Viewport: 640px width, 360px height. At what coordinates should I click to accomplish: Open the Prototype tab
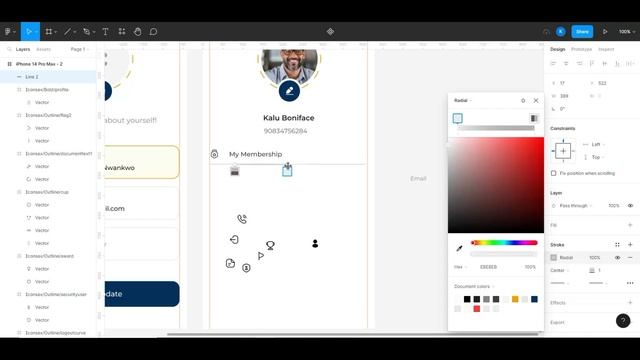click(581, 49)
